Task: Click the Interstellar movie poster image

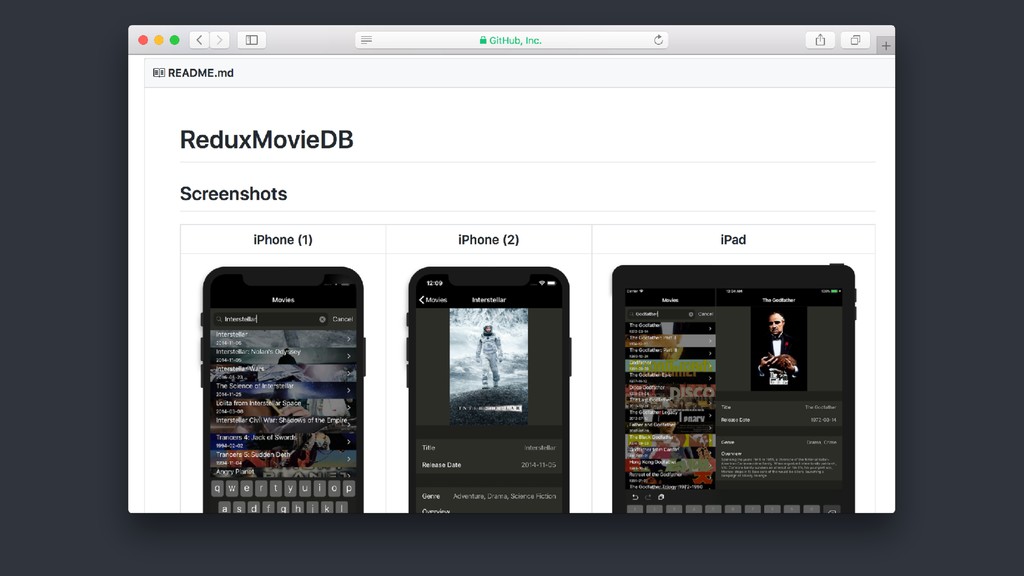Action: [488, 366]
